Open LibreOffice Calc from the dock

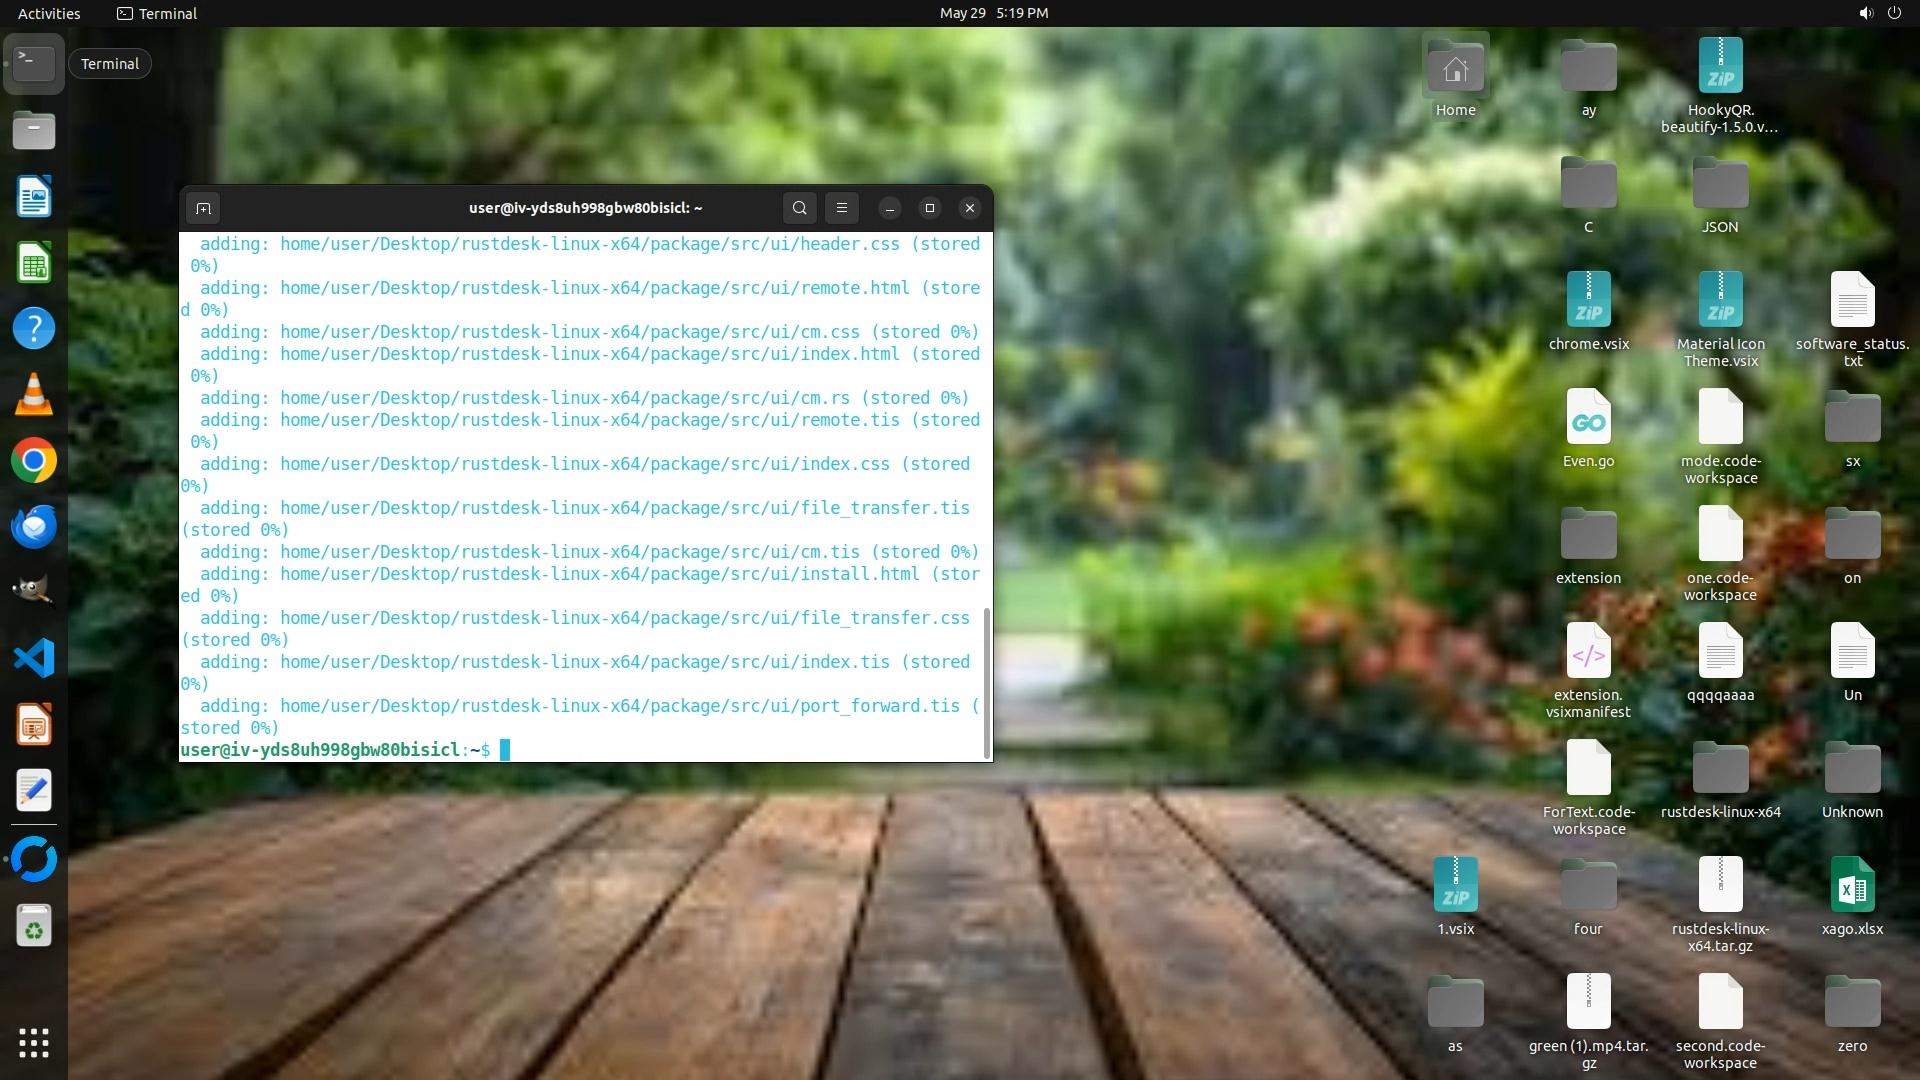(x=33, y=264)
